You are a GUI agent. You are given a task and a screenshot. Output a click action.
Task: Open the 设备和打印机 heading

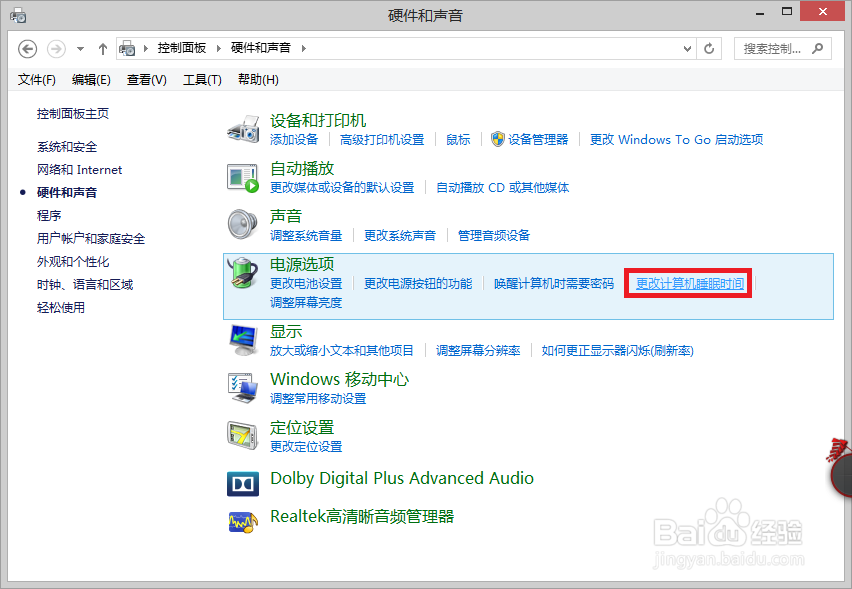tap(318, 121)
